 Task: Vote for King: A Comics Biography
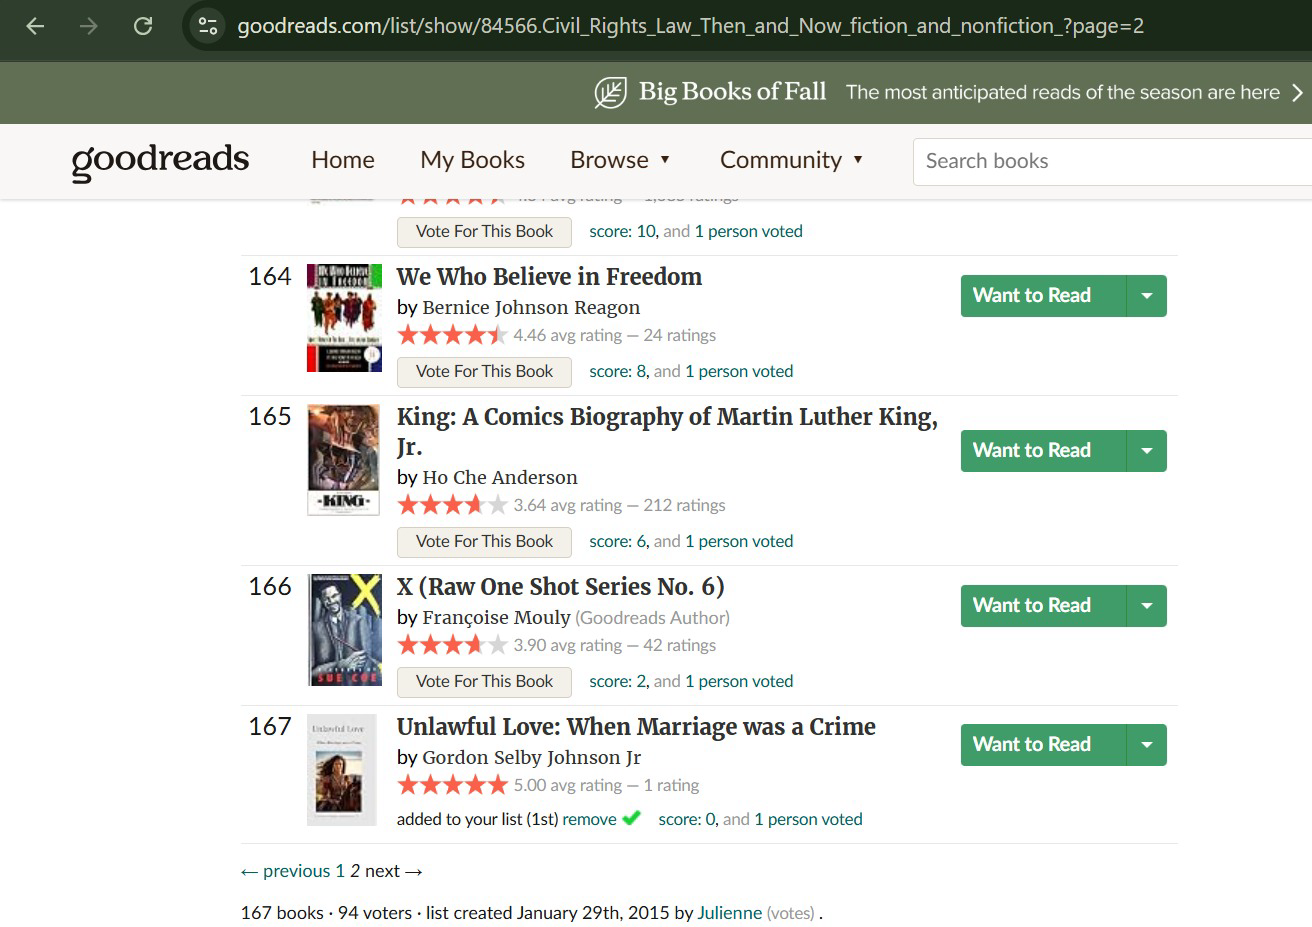pyautogui.click(x=484, y=541)
